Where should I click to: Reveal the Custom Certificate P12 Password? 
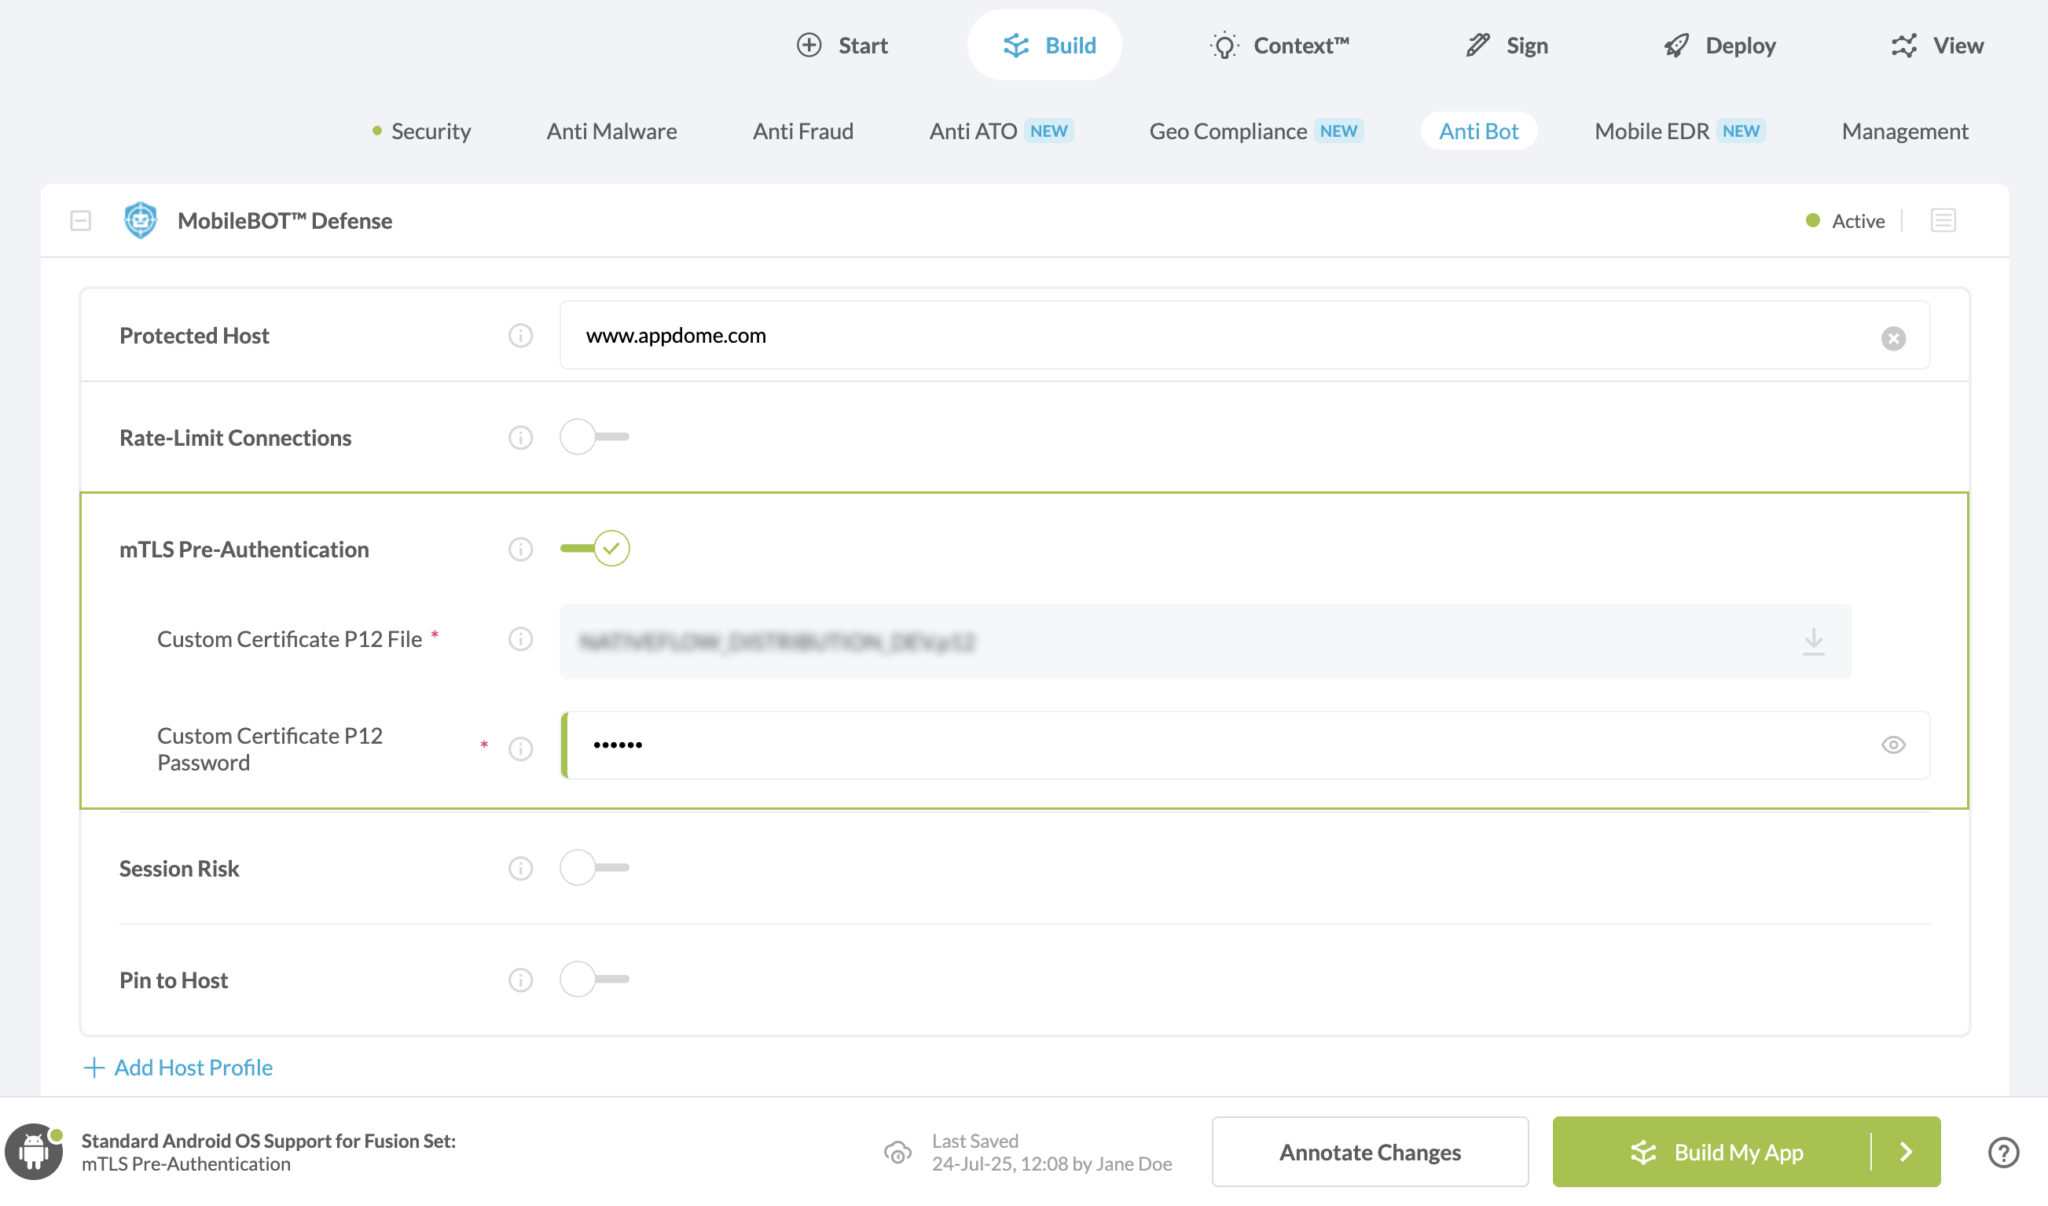click(x=1893, y=745)
